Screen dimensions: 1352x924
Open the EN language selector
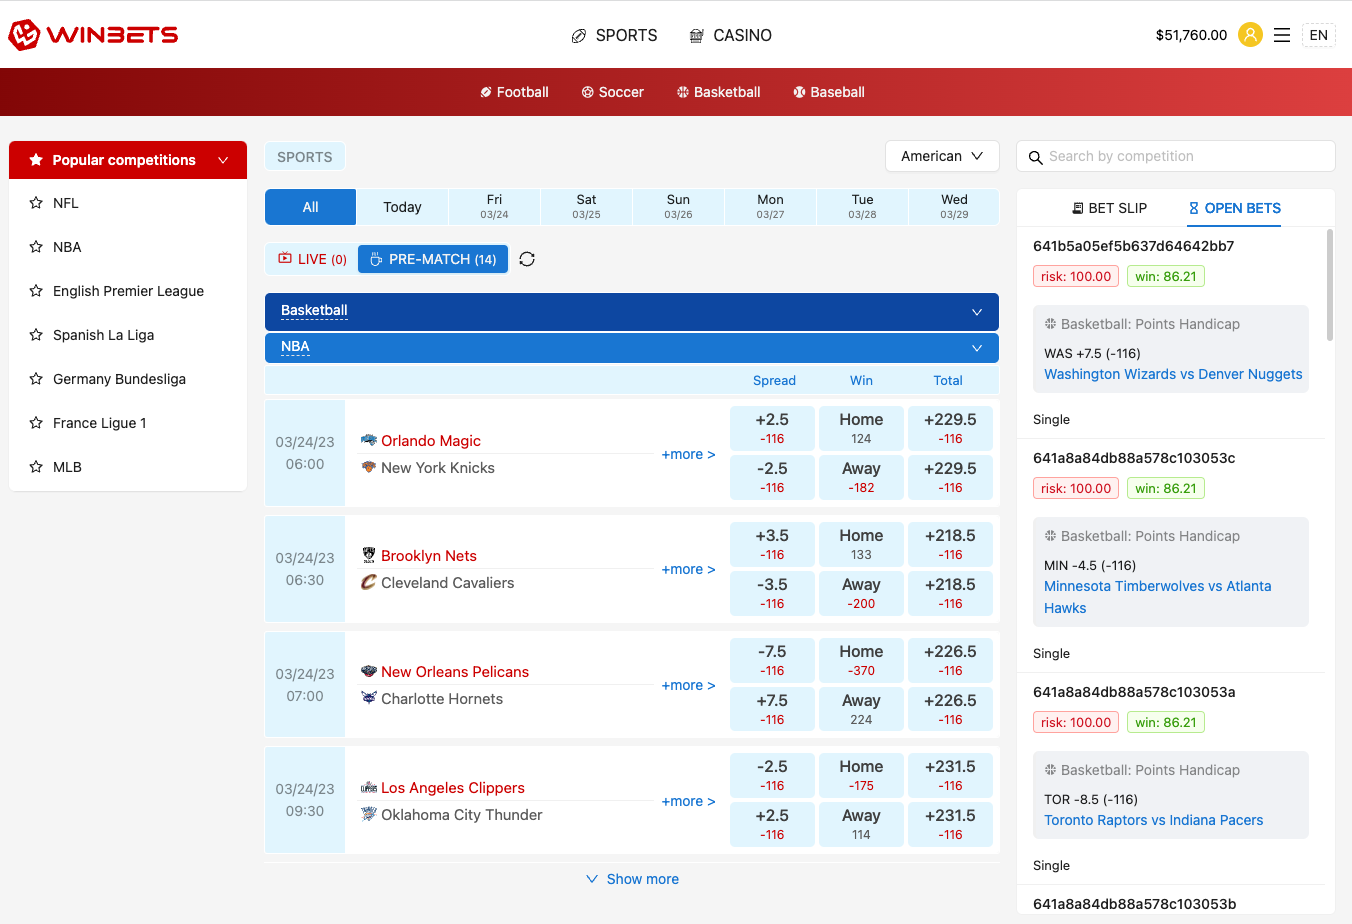pyautogui.click(x=1319, y=35)
